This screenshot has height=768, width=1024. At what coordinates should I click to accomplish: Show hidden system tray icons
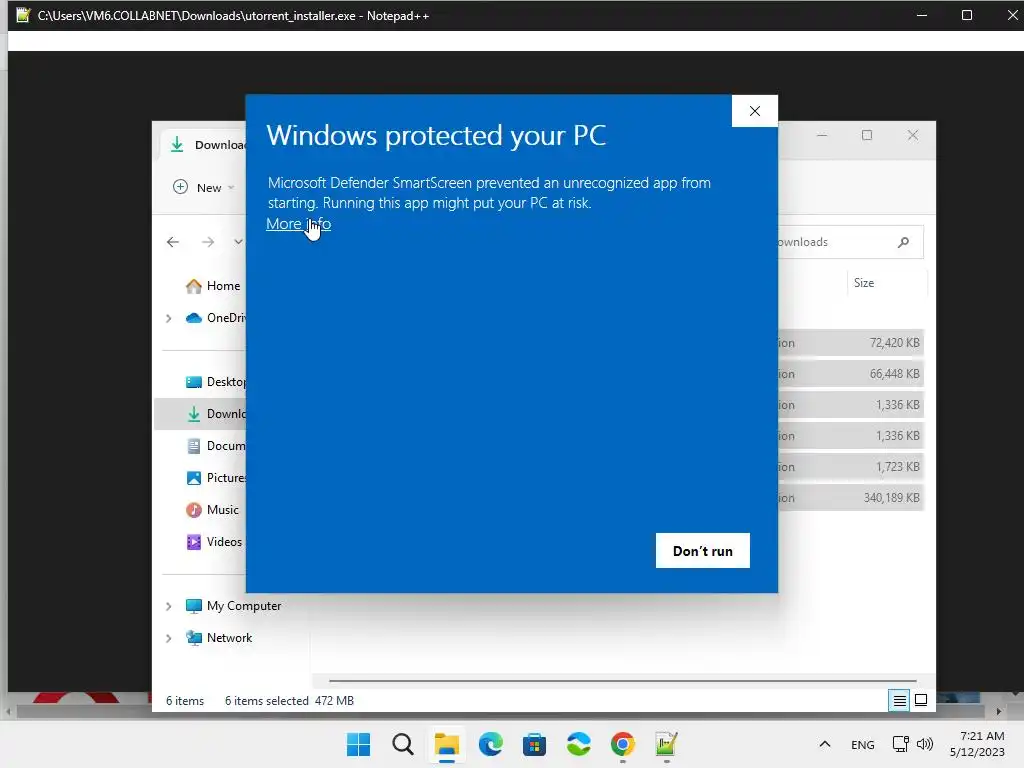[825, 744]
